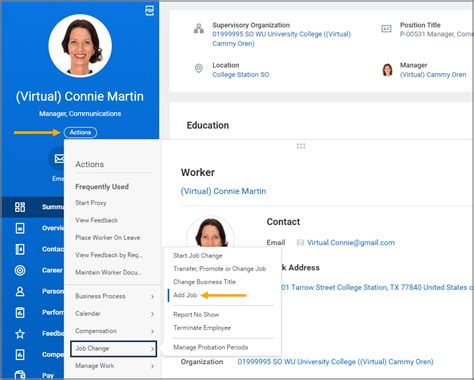
Task: Select the Career target icon
Action: [x=20, y=270]
